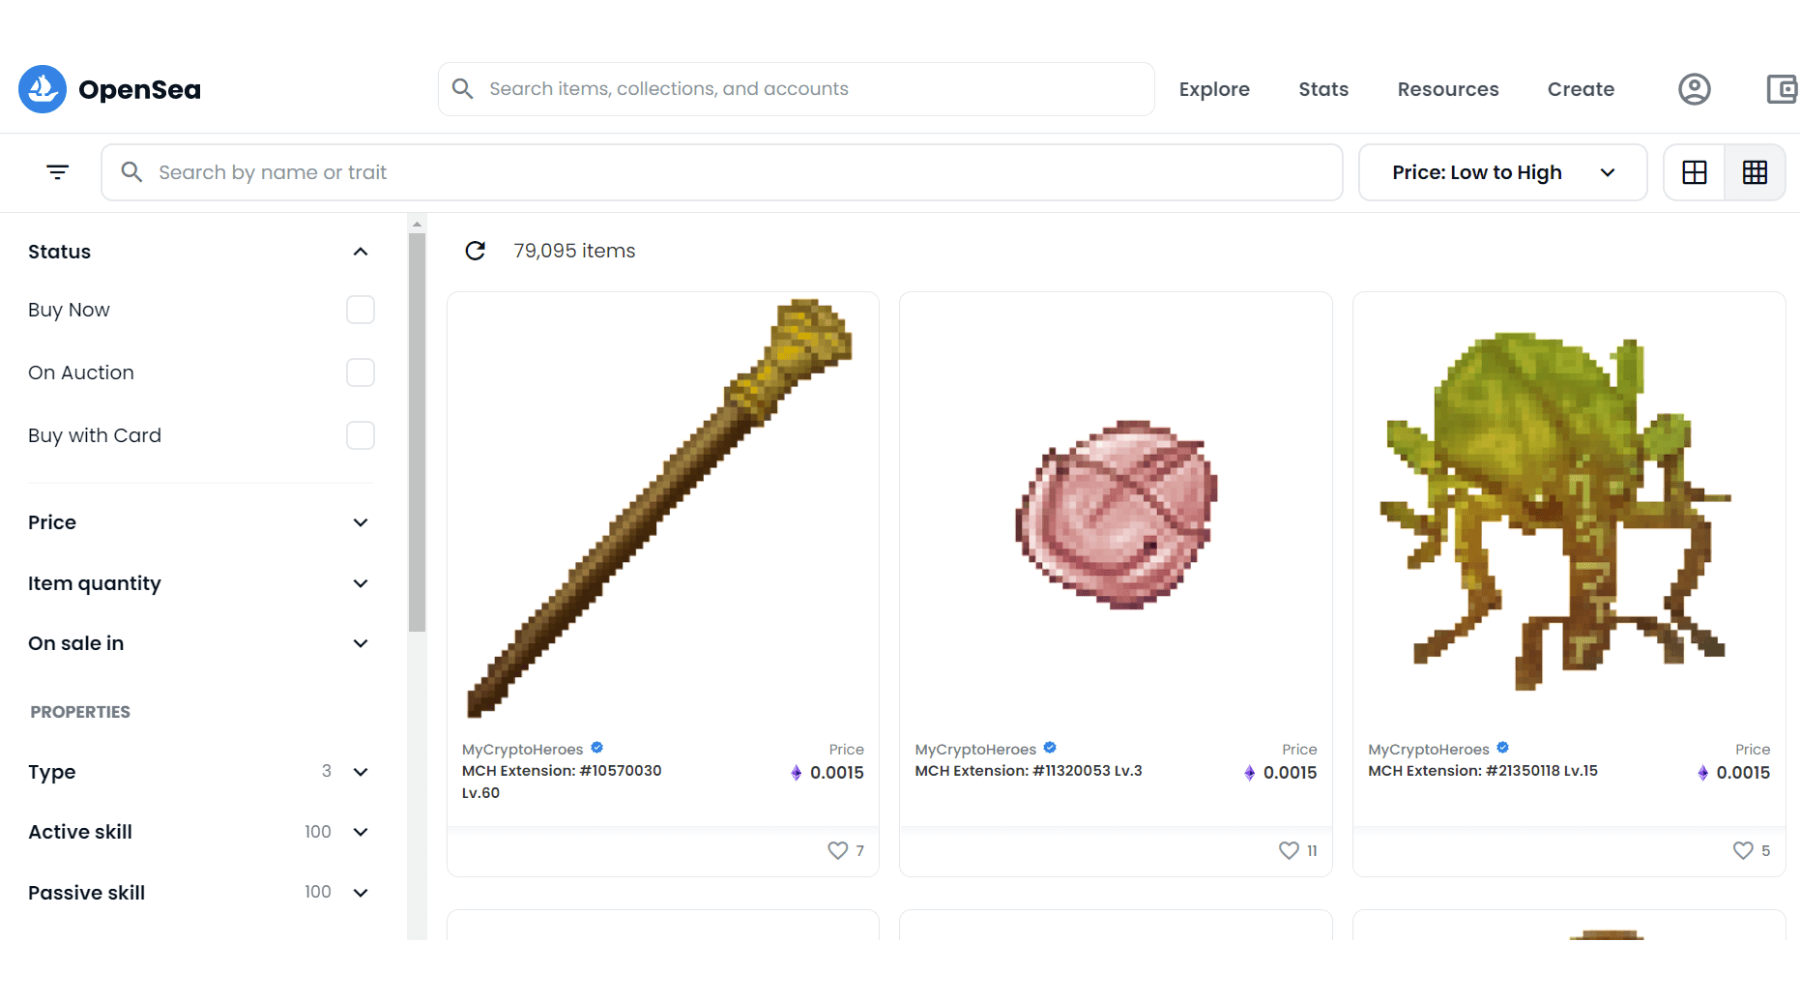Switch to large grid view

pyautogui.click(x=1695, y=172)
